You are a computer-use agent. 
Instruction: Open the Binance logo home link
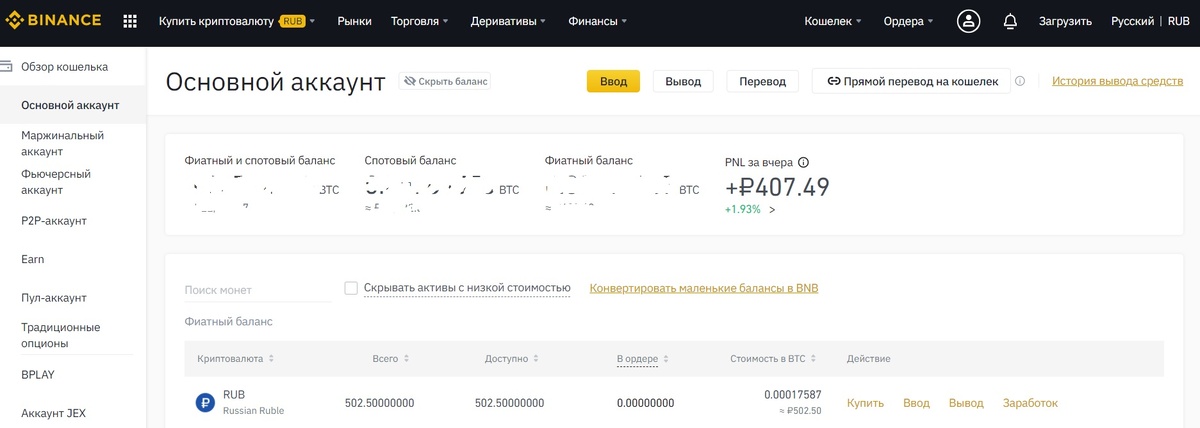coord(54,21)
